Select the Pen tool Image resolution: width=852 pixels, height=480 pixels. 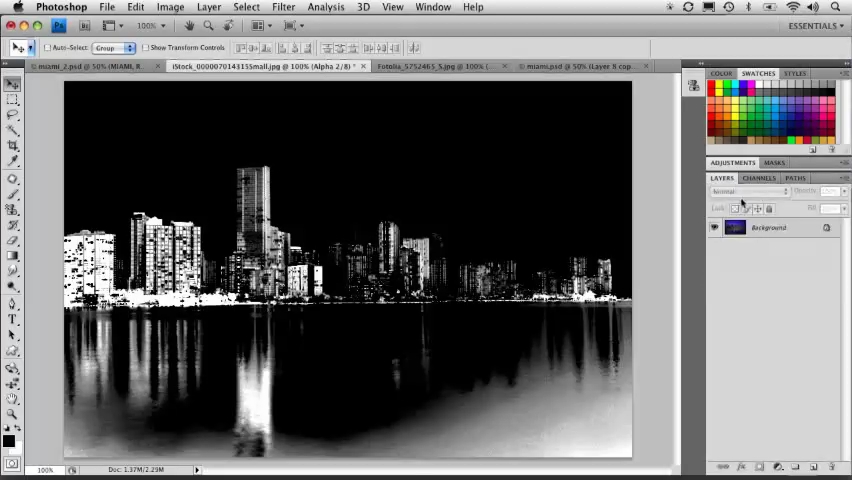[12, 304]
